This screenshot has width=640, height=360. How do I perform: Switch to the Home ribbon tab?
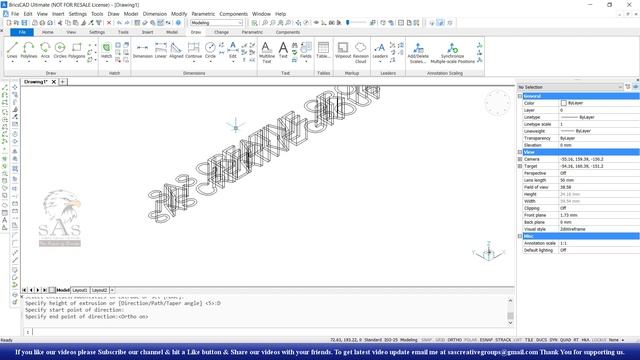tap(47, 32)
